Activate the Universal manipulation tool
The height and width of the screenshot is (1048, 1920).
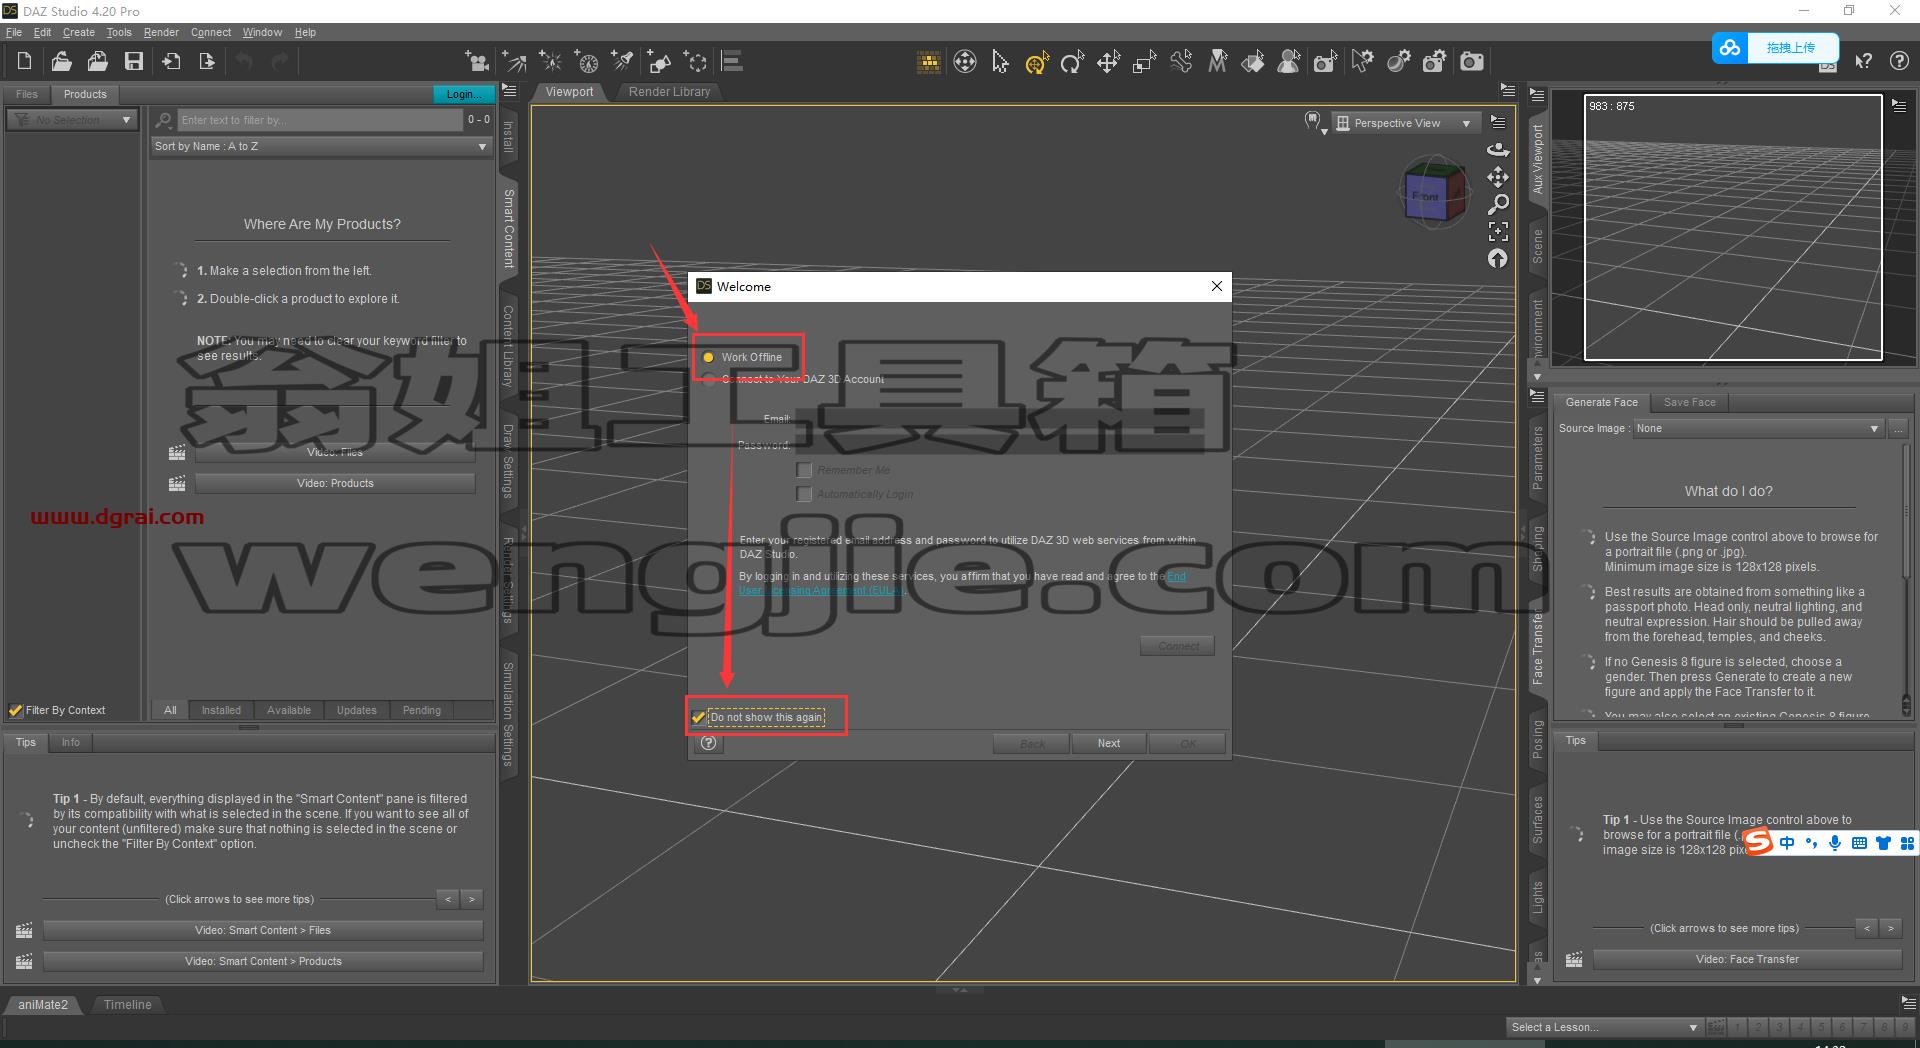coord(1036,63)
